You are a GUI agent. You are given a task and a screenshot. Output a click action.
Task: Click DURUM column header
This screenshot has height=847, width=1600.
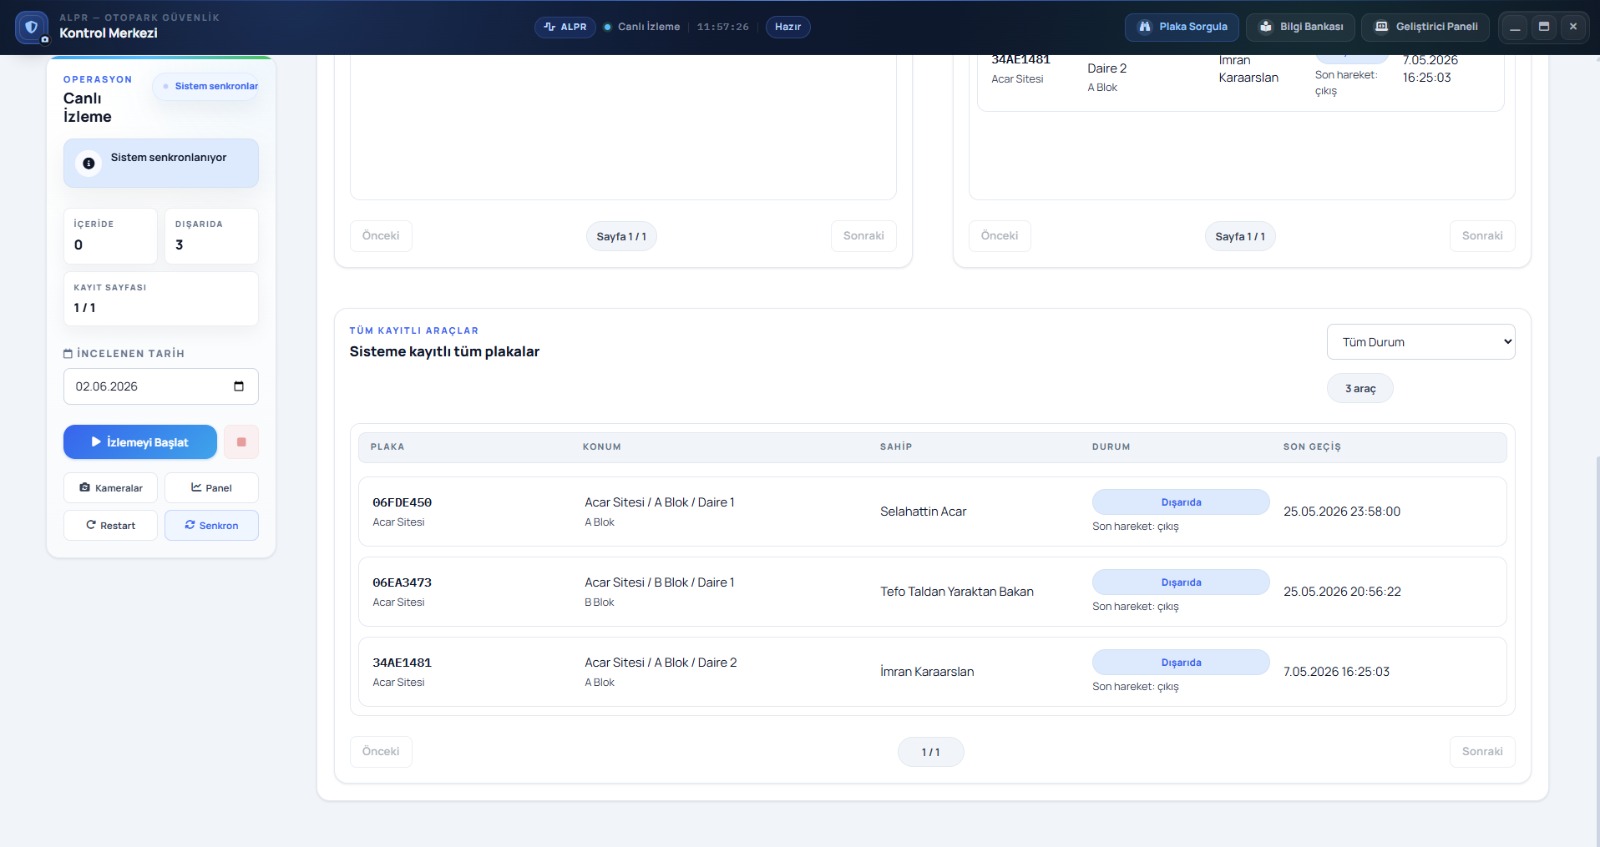pyautogui.click(x=1111, y=447)
